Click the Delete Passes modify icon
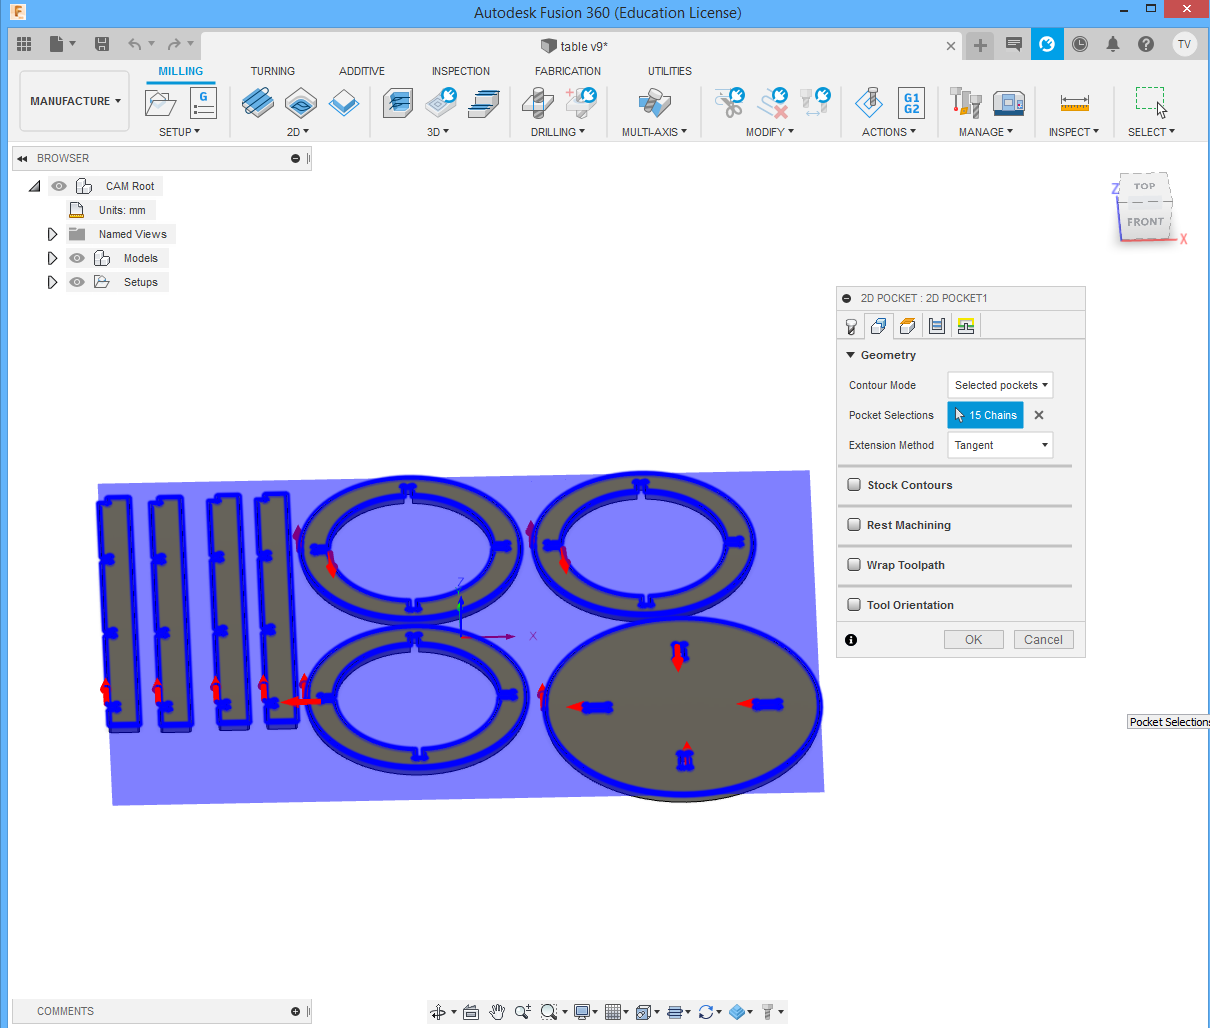 click(773, 102)
